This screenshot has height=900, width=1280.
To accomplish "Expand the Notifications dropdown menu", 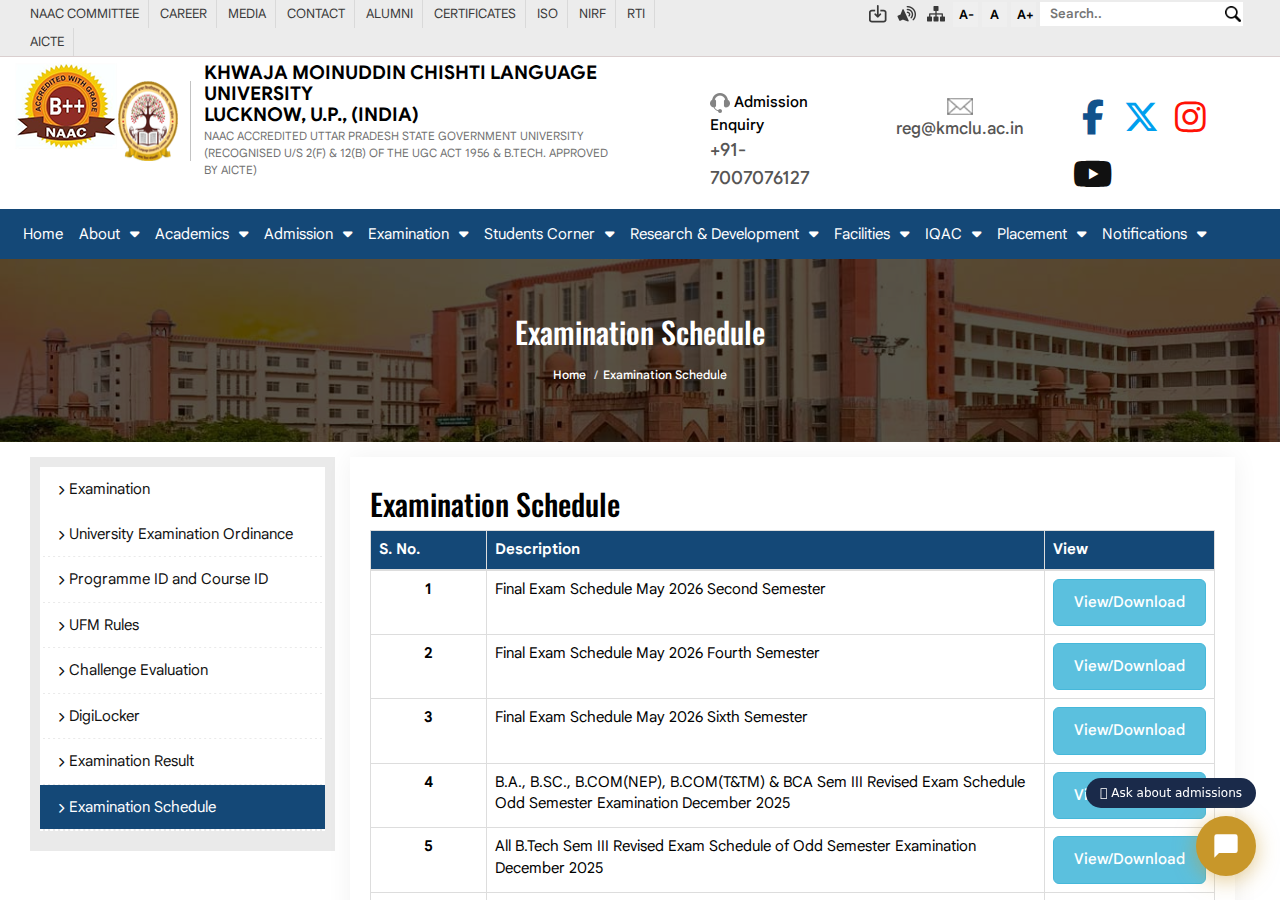I will [1154, 234].
